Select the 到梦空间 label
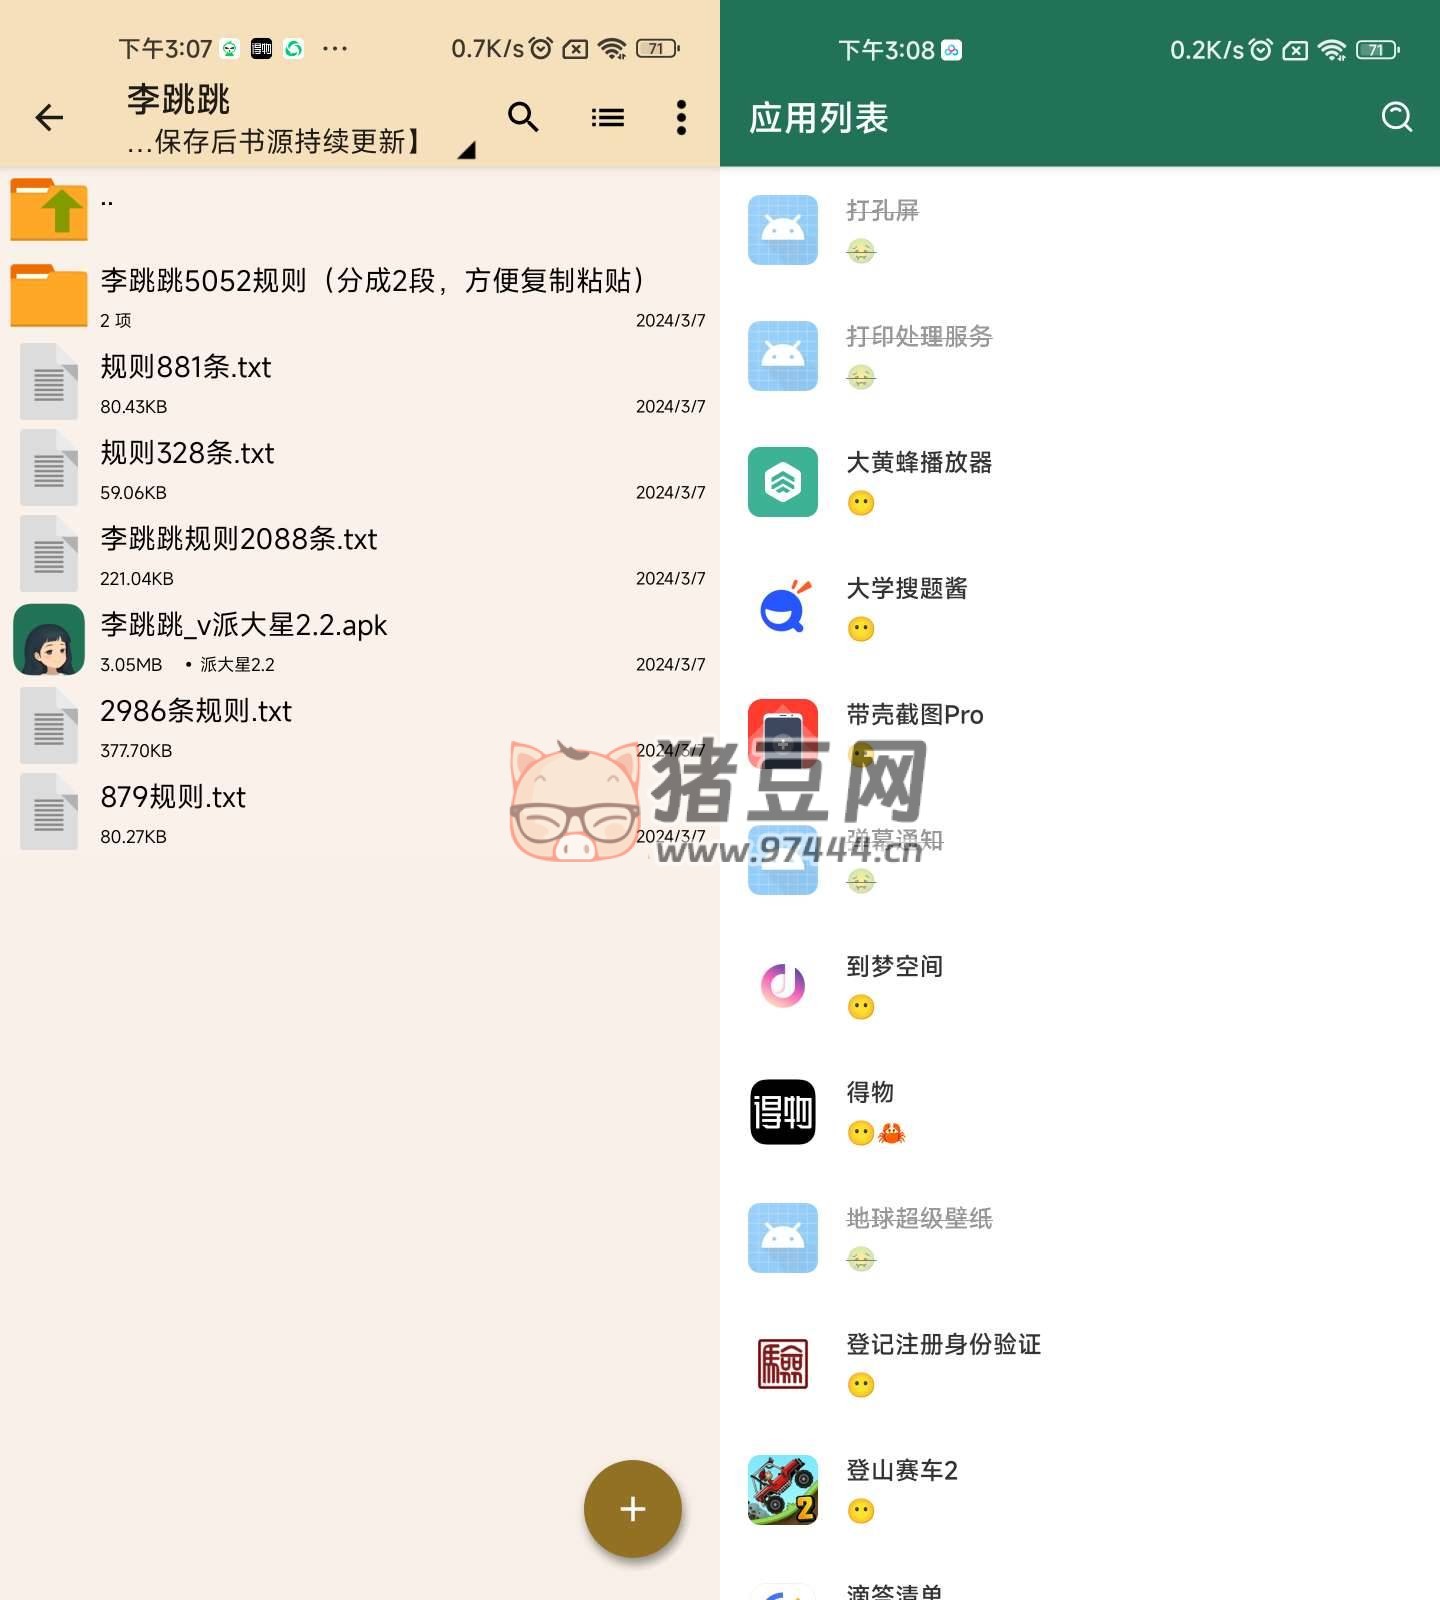 (x=895, y=966)
